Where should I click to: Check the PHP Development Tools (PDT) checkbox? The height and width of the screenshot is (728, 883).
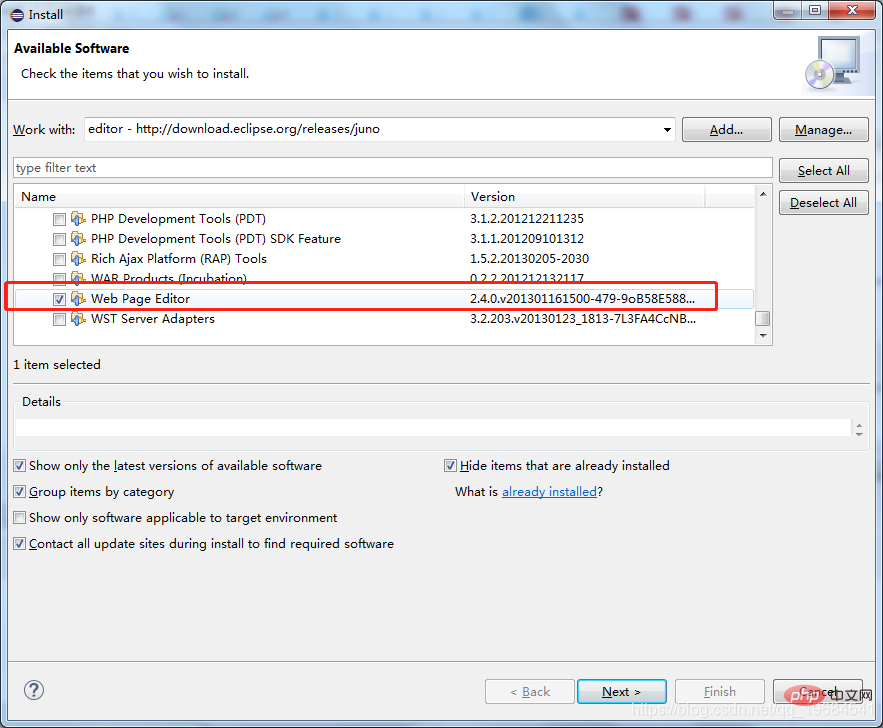[x=59, y=219]
